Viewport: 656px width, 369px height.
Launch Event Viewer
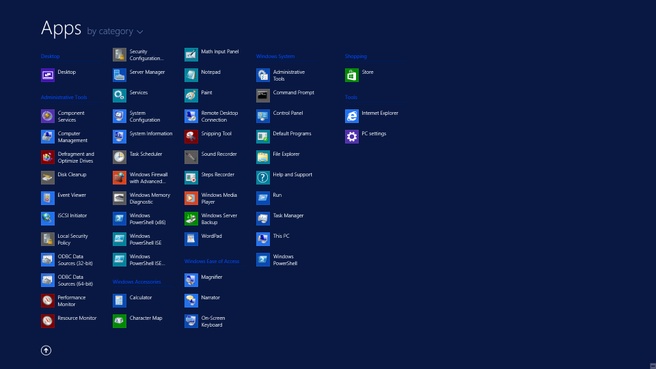(x=64, y=198)
